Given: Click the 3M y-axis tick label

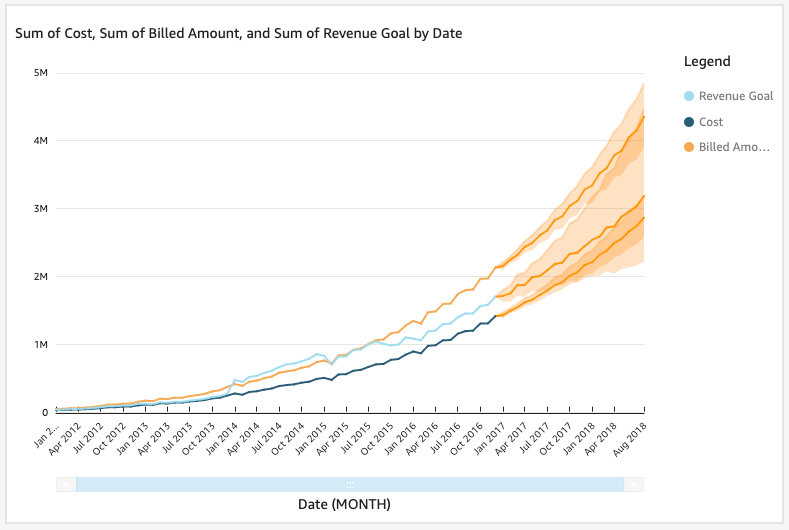Looking at the screenshot, I should tap(42, 208).
